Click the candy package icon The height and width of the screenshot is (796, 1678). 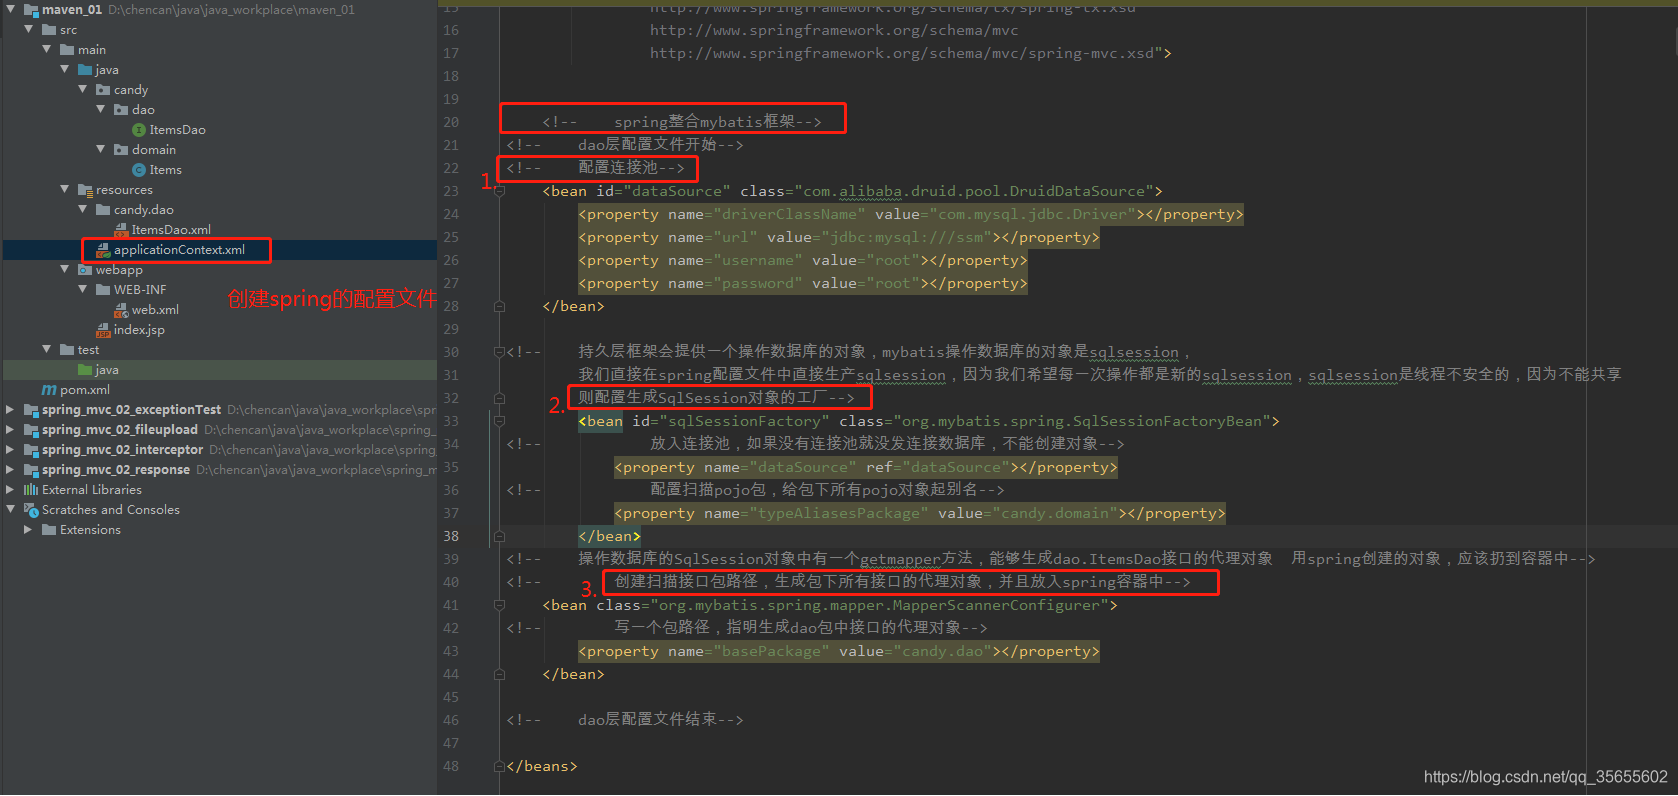[x=103, y=90]
